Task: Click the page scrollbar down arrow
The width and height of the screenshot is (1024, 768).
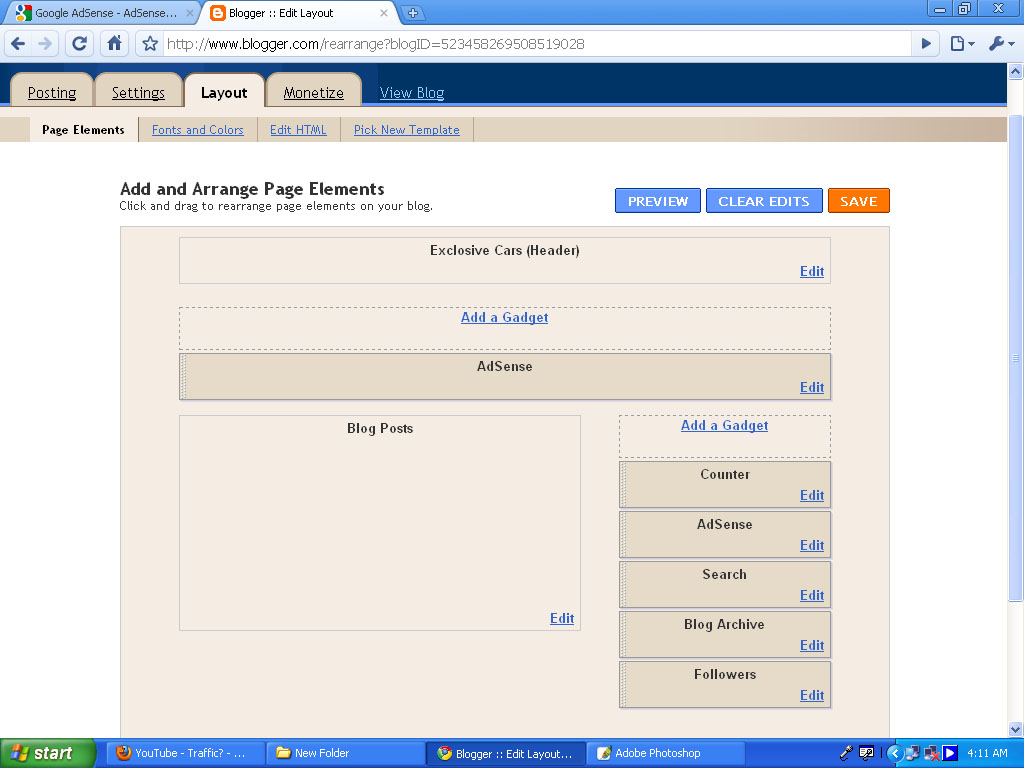Action: click(x=1016, y=729)
